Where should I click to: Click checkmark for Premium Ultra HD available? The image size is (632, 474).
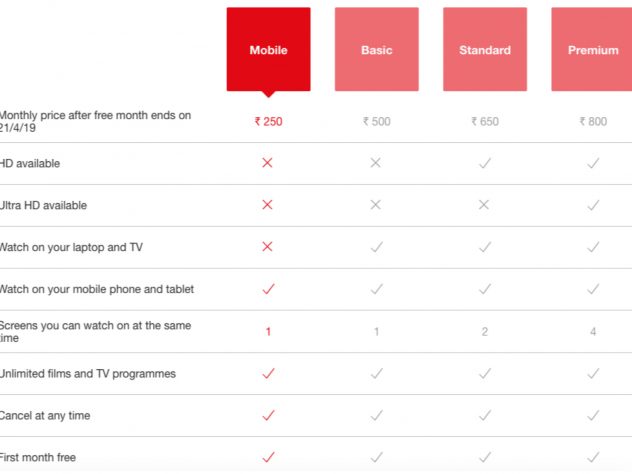point(593,205)
